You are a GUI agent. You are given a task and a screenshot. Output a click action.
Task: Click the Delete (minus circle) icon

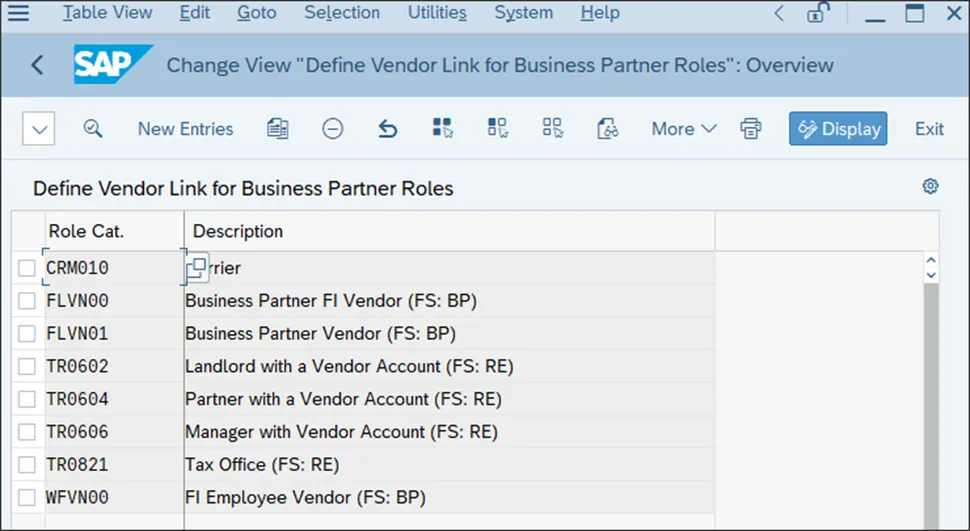pyautogui.click(x=333, y=129)
